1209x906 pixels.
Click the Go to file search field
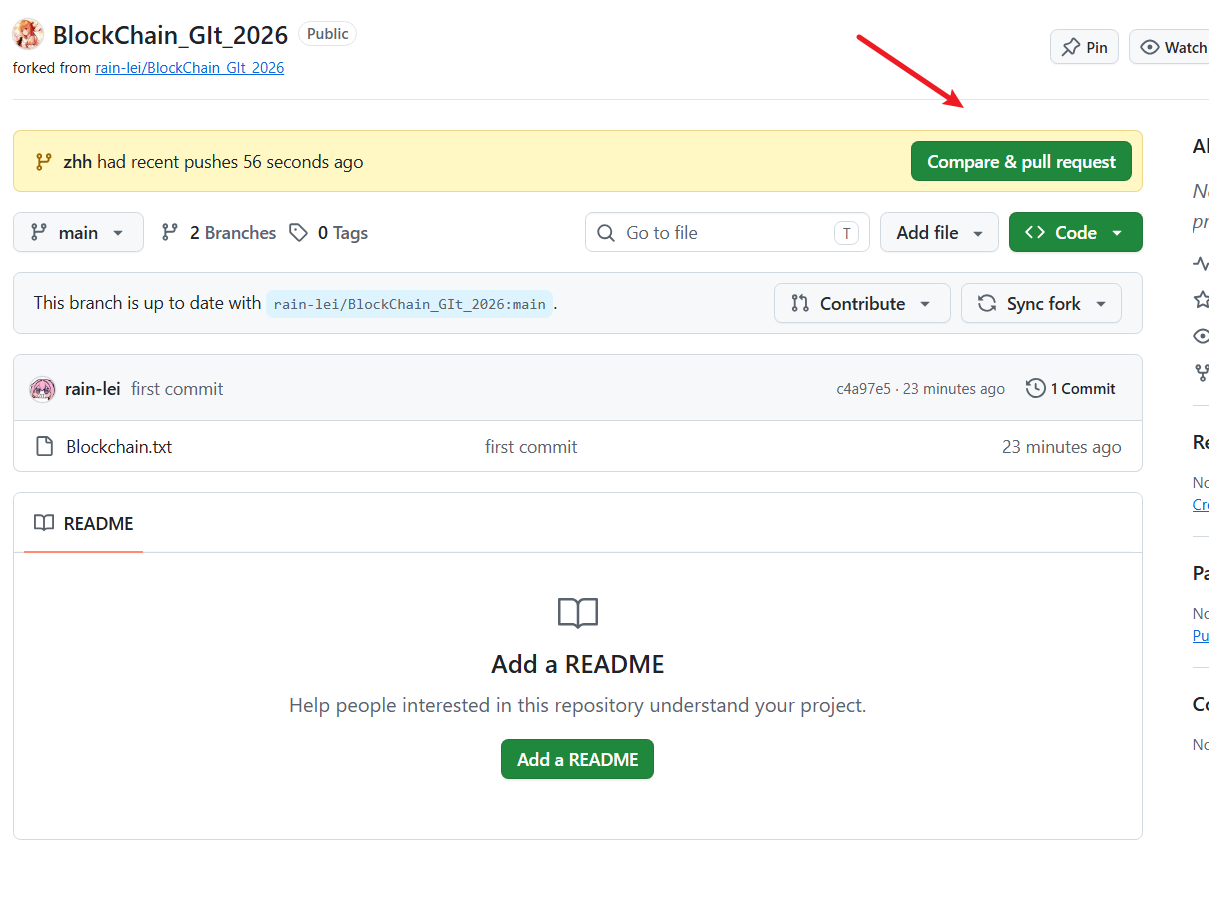click(x=727, y=233)
